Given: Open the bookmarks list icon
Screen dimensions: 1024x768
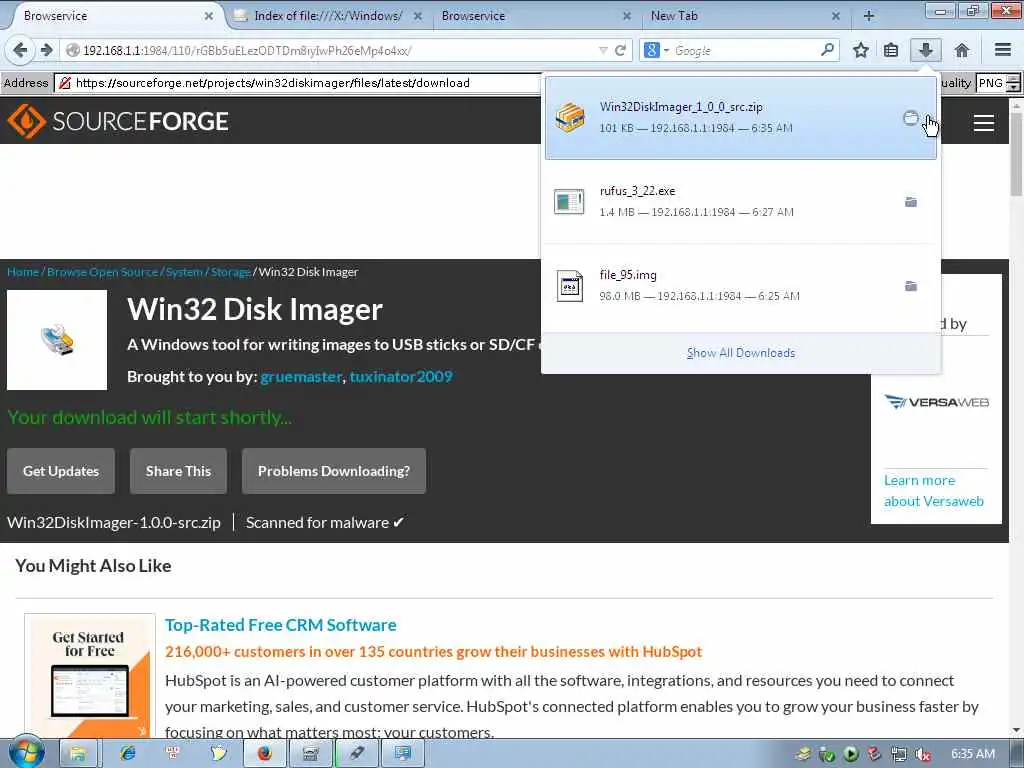Looking at the screenshot, I should pyautogui.click(x=891, y=50).
